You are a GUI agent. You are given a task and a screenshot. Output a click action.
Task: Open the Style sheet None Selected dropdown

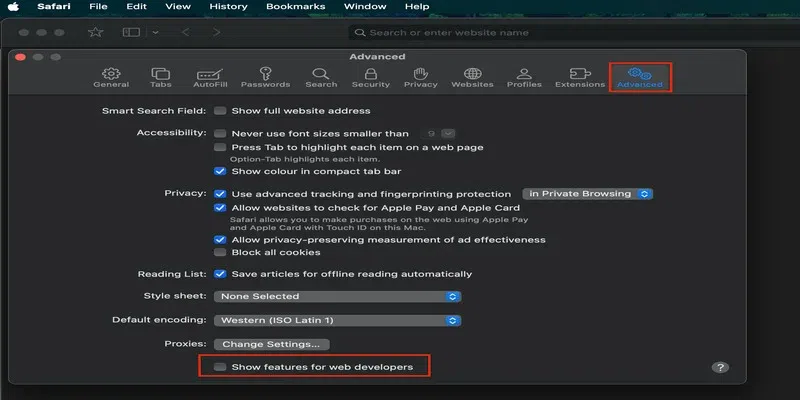coord(337,296)
